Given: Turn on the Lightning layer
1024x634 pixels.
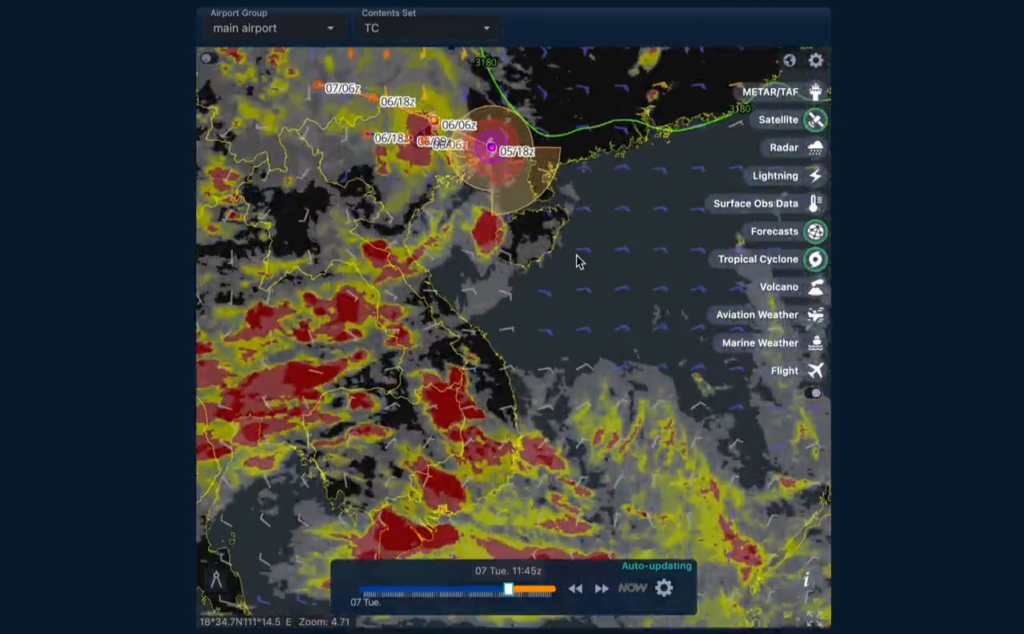Looking at the screenshot, I should 816,176.
